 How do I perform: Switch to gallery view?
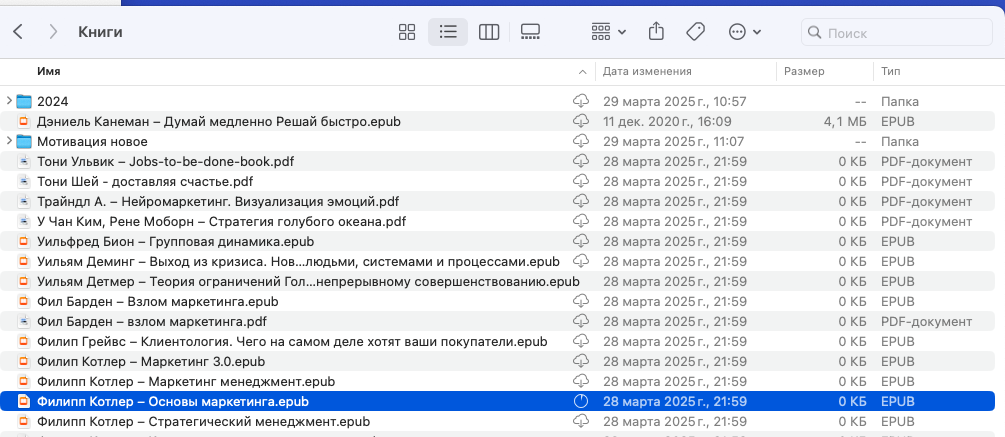[531, 32]
